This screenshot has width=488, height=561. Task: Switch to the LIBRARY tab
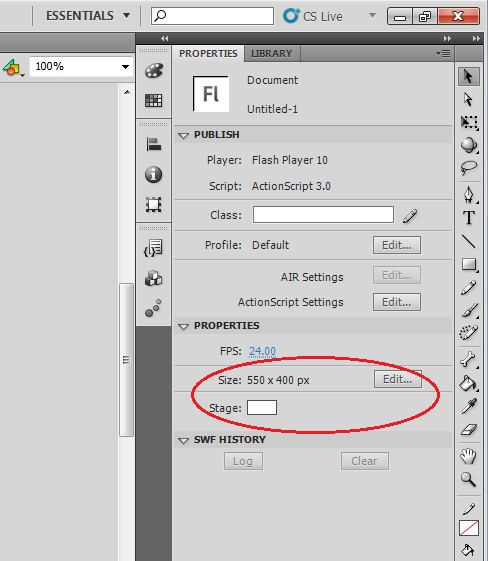272,54
